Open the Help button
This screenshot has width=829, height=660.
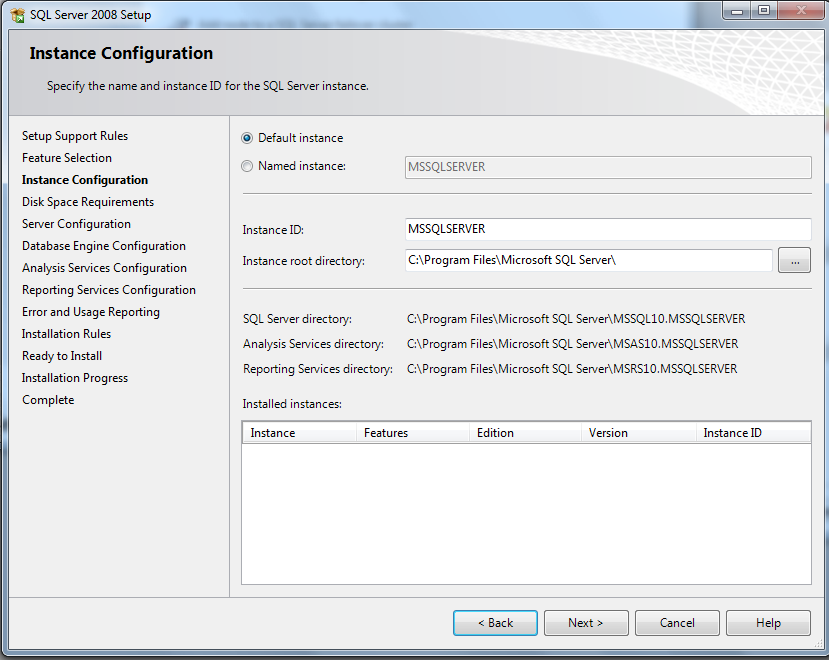click(x=768, y=623)
